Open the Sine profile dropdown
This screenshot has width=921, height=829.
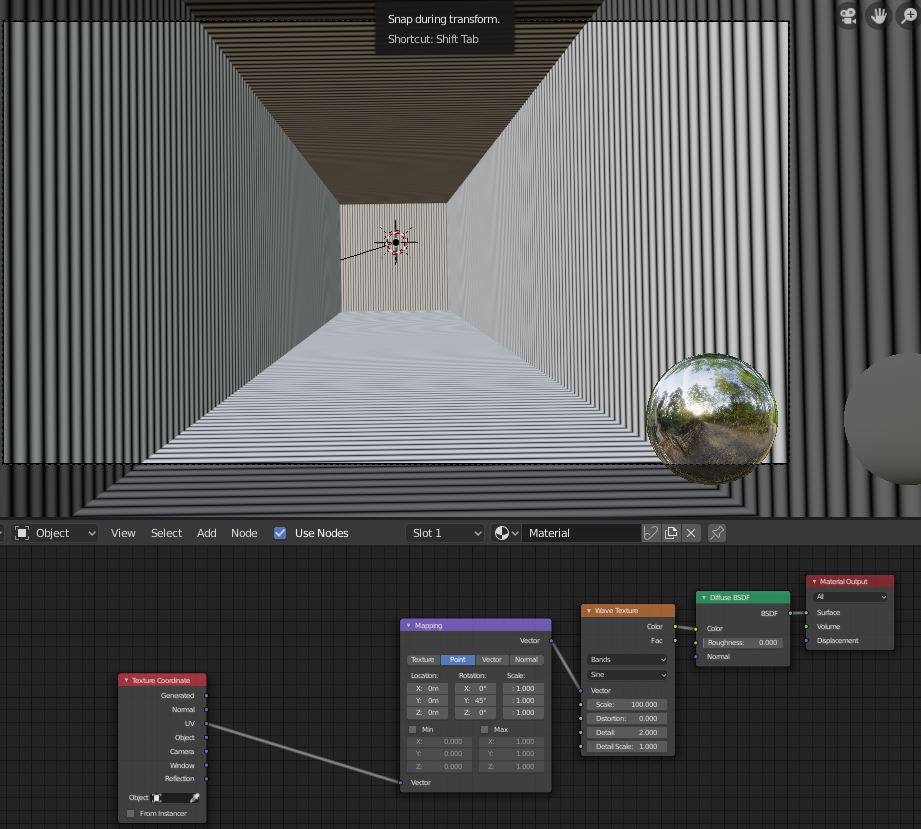click(627, 674)
